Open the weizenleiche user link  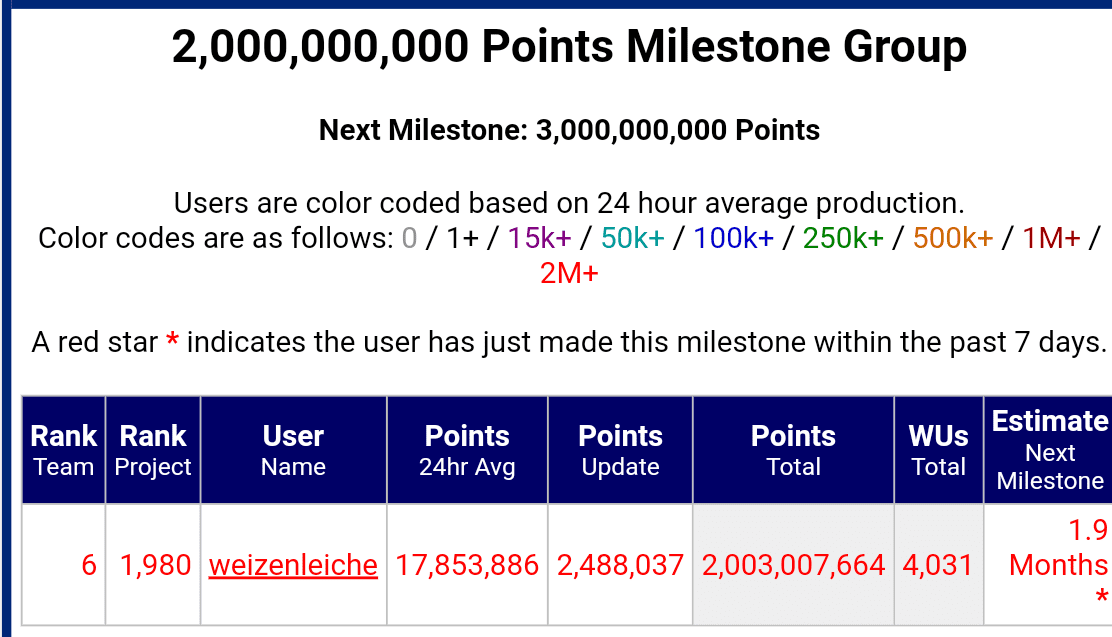click(293, 565)
